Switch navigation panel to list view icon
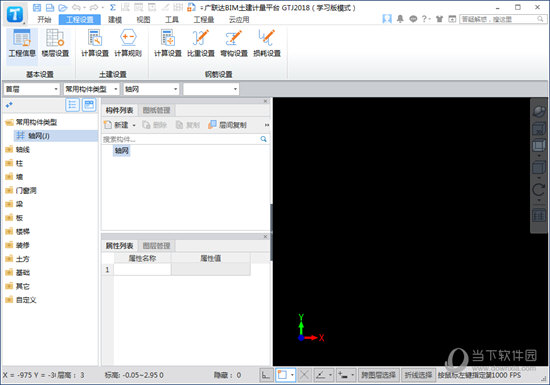This screenshot has height=385, width=550. [x=72, y=105]
